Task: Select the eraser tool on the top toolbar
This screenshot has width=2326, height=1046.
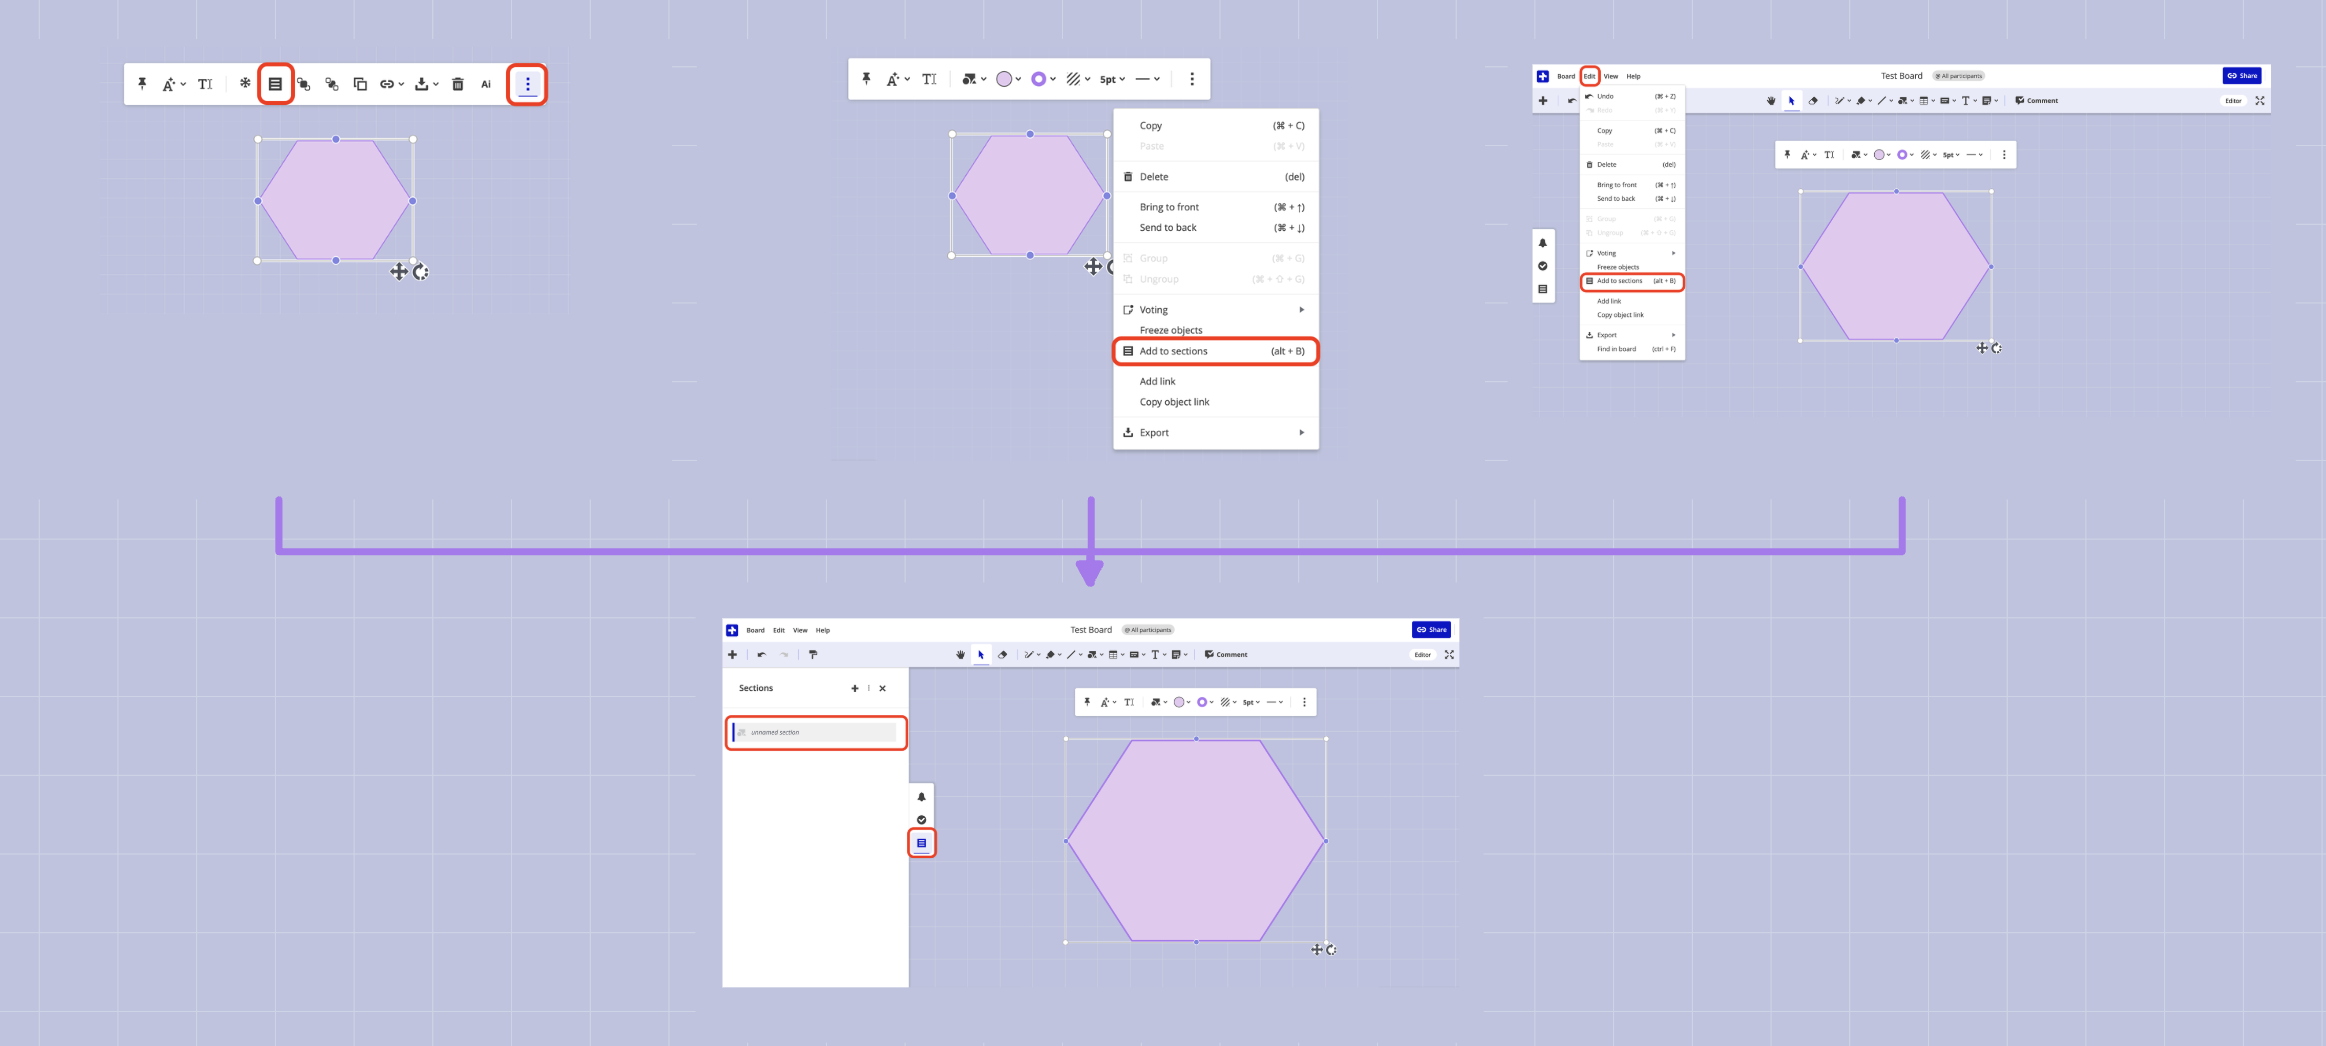Action: click(x=1002, y=654)
